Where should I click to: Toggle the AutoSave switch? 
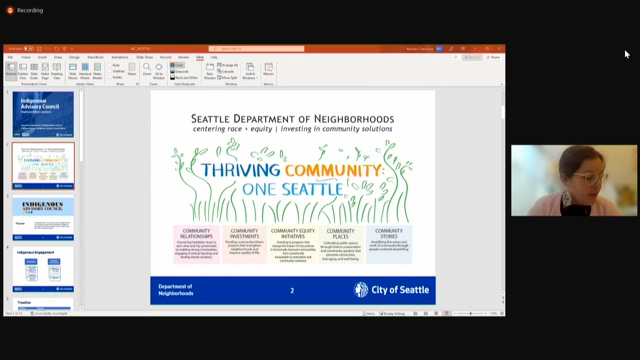[29, 49]
